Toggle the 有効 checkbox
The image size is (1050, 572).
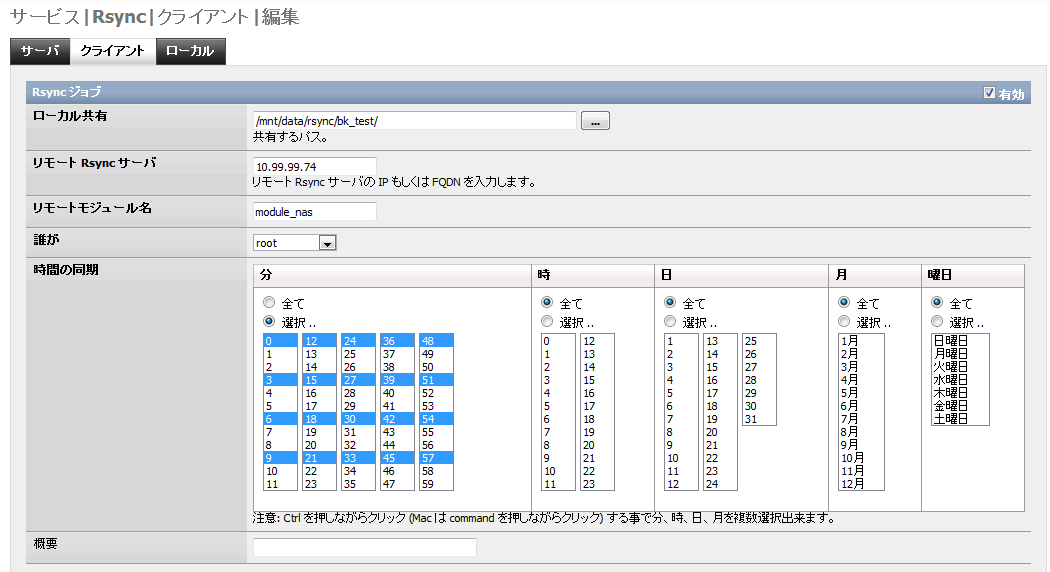[989, 93]
